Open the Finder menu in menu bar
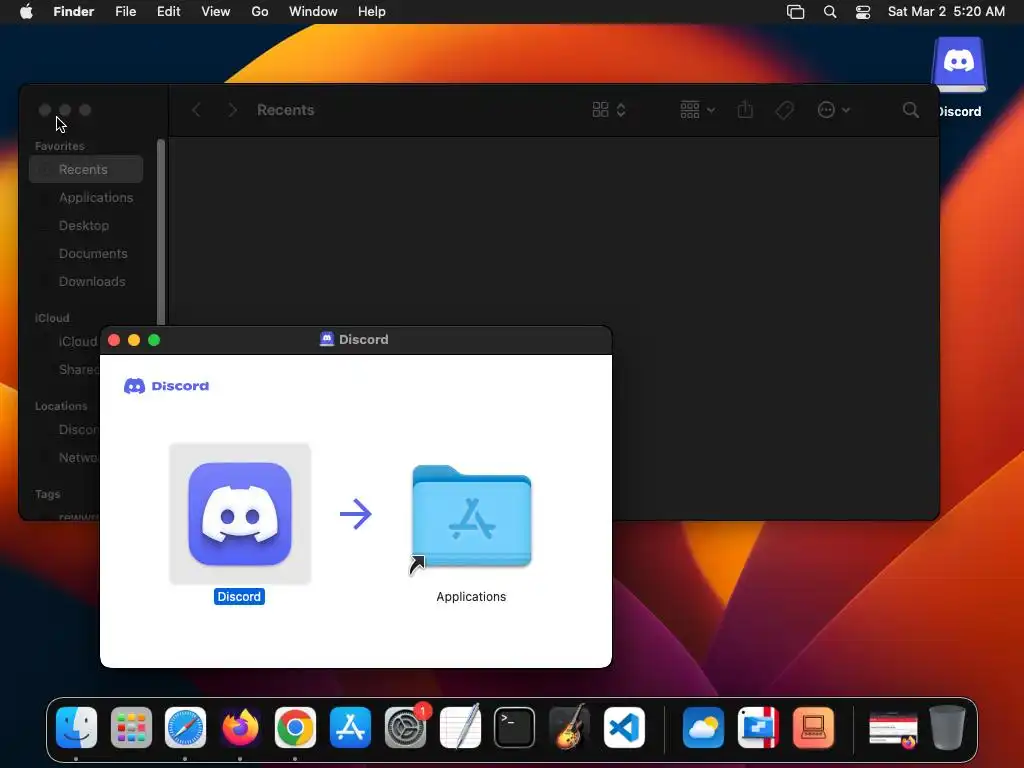 (74, 12)
